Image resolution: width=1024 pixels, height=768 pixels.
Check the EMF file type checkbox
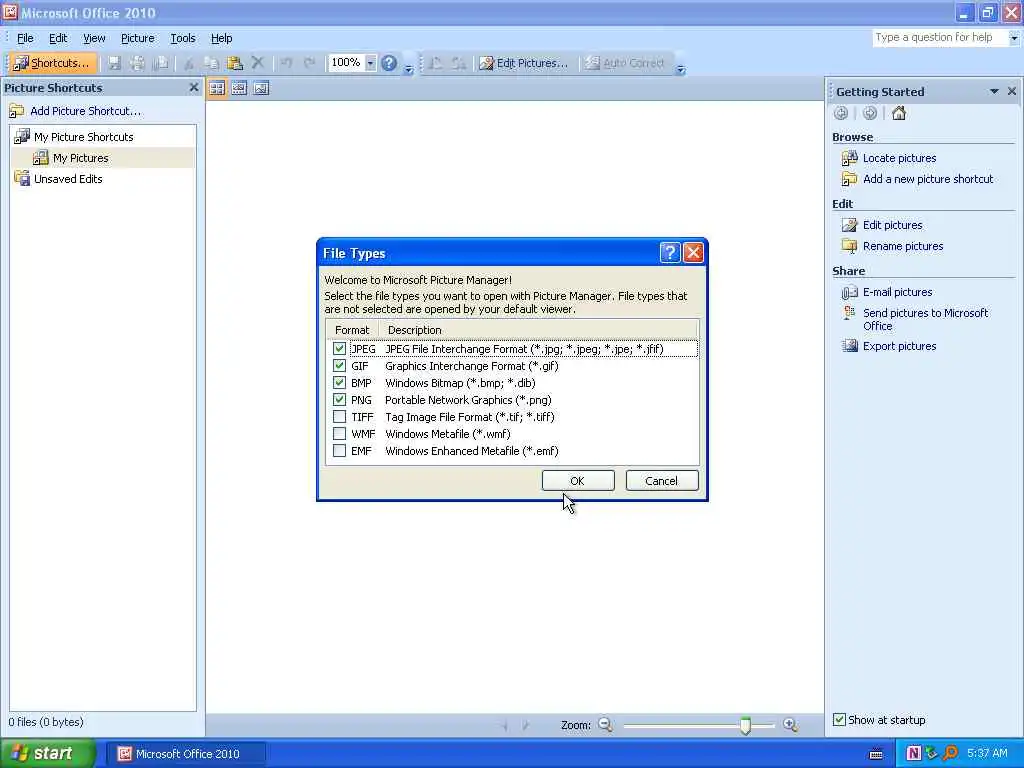pyautogui.click(x=339, y=451)
